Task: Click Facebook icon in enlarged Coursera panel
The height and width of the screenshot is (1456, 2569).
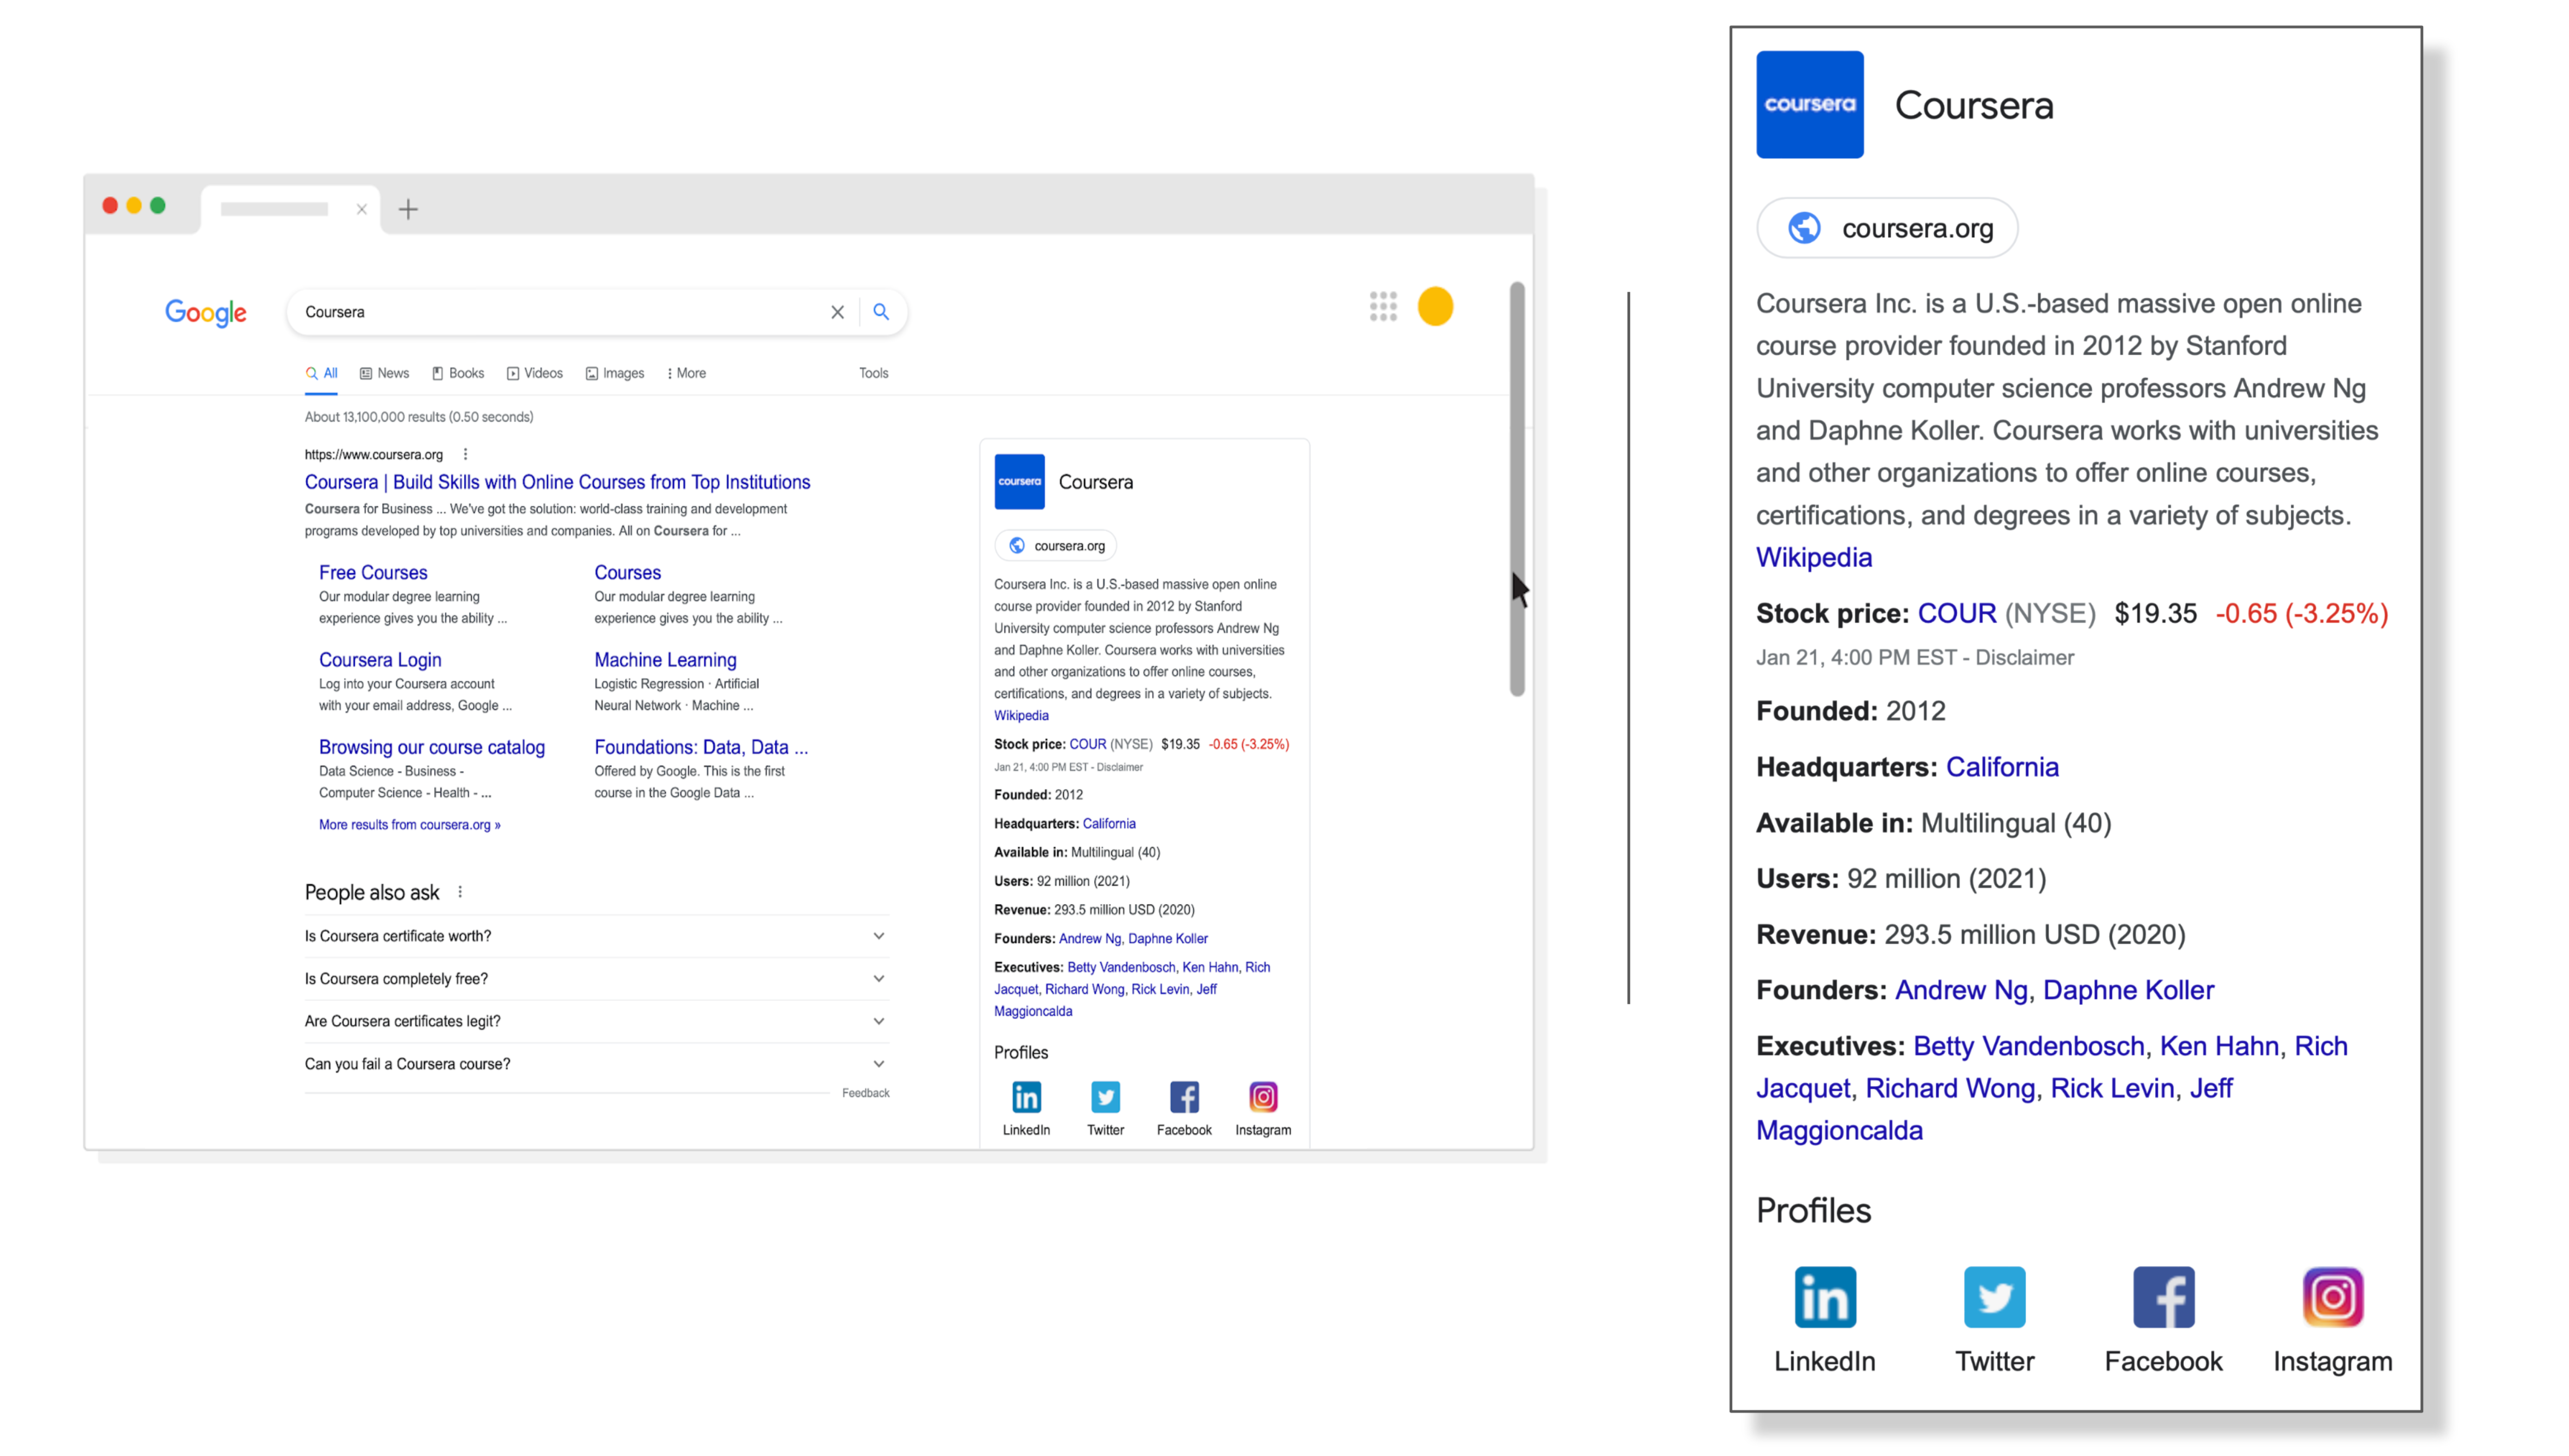Action: (x=2164, y=1297)
